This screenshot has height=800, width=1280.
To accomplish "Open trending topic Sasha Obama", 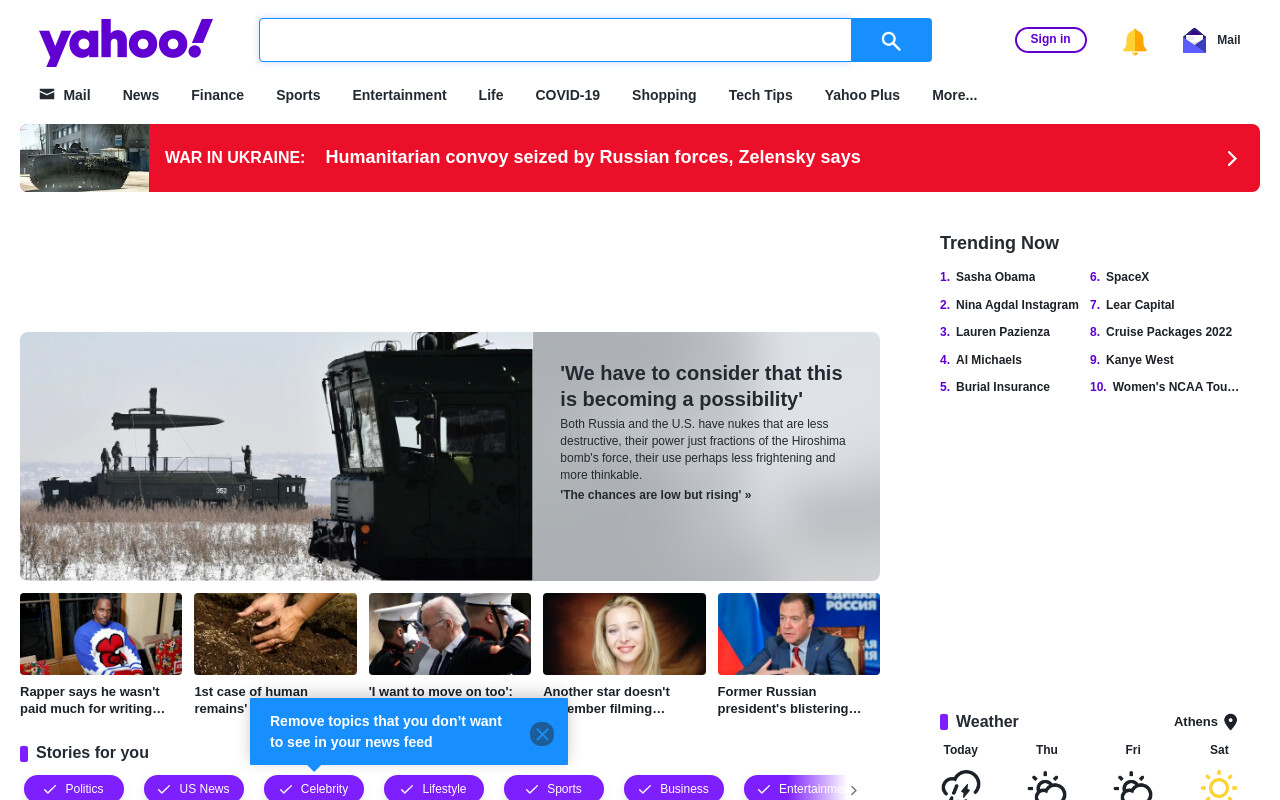I will [x=995, y=277].
